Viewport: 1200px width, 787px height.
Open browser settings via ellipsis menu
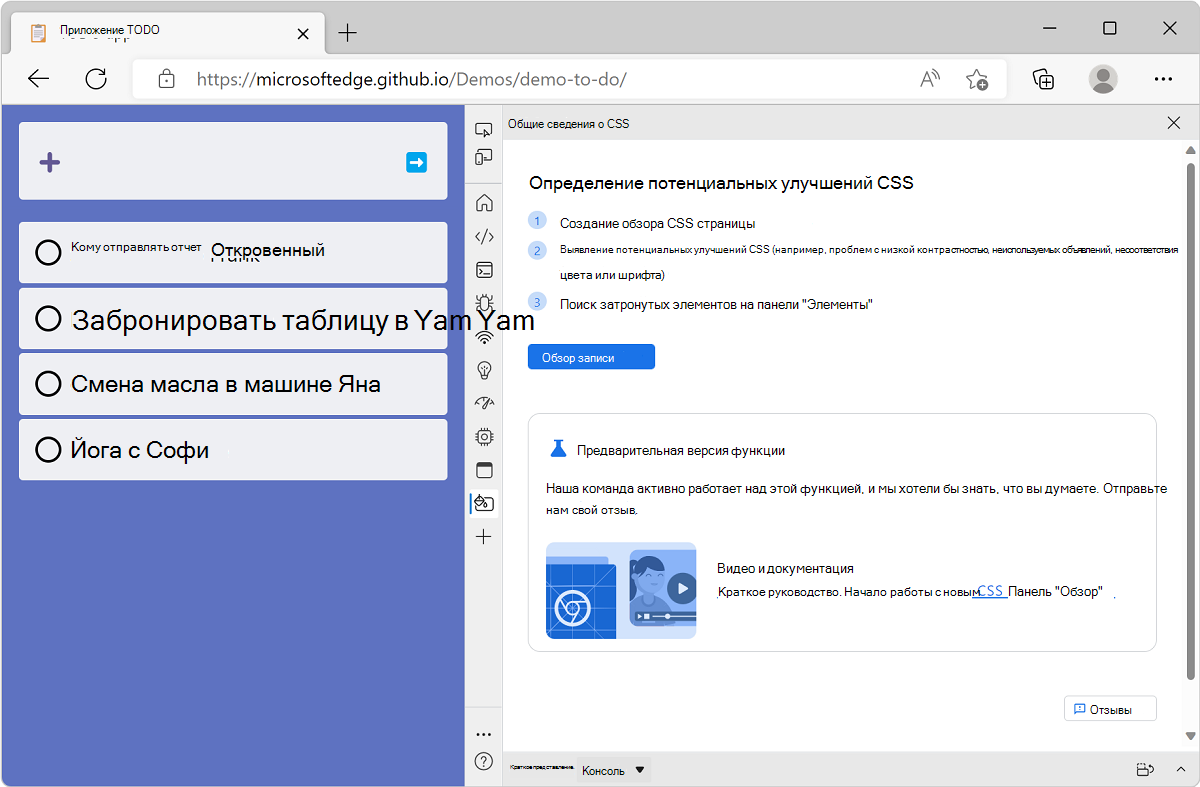[x=1163, y=79]
